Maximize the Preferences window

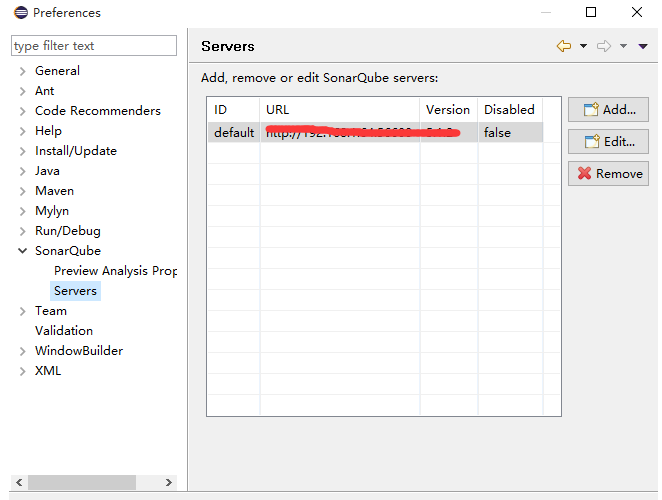pyautogui.click(x=591, y=12)
